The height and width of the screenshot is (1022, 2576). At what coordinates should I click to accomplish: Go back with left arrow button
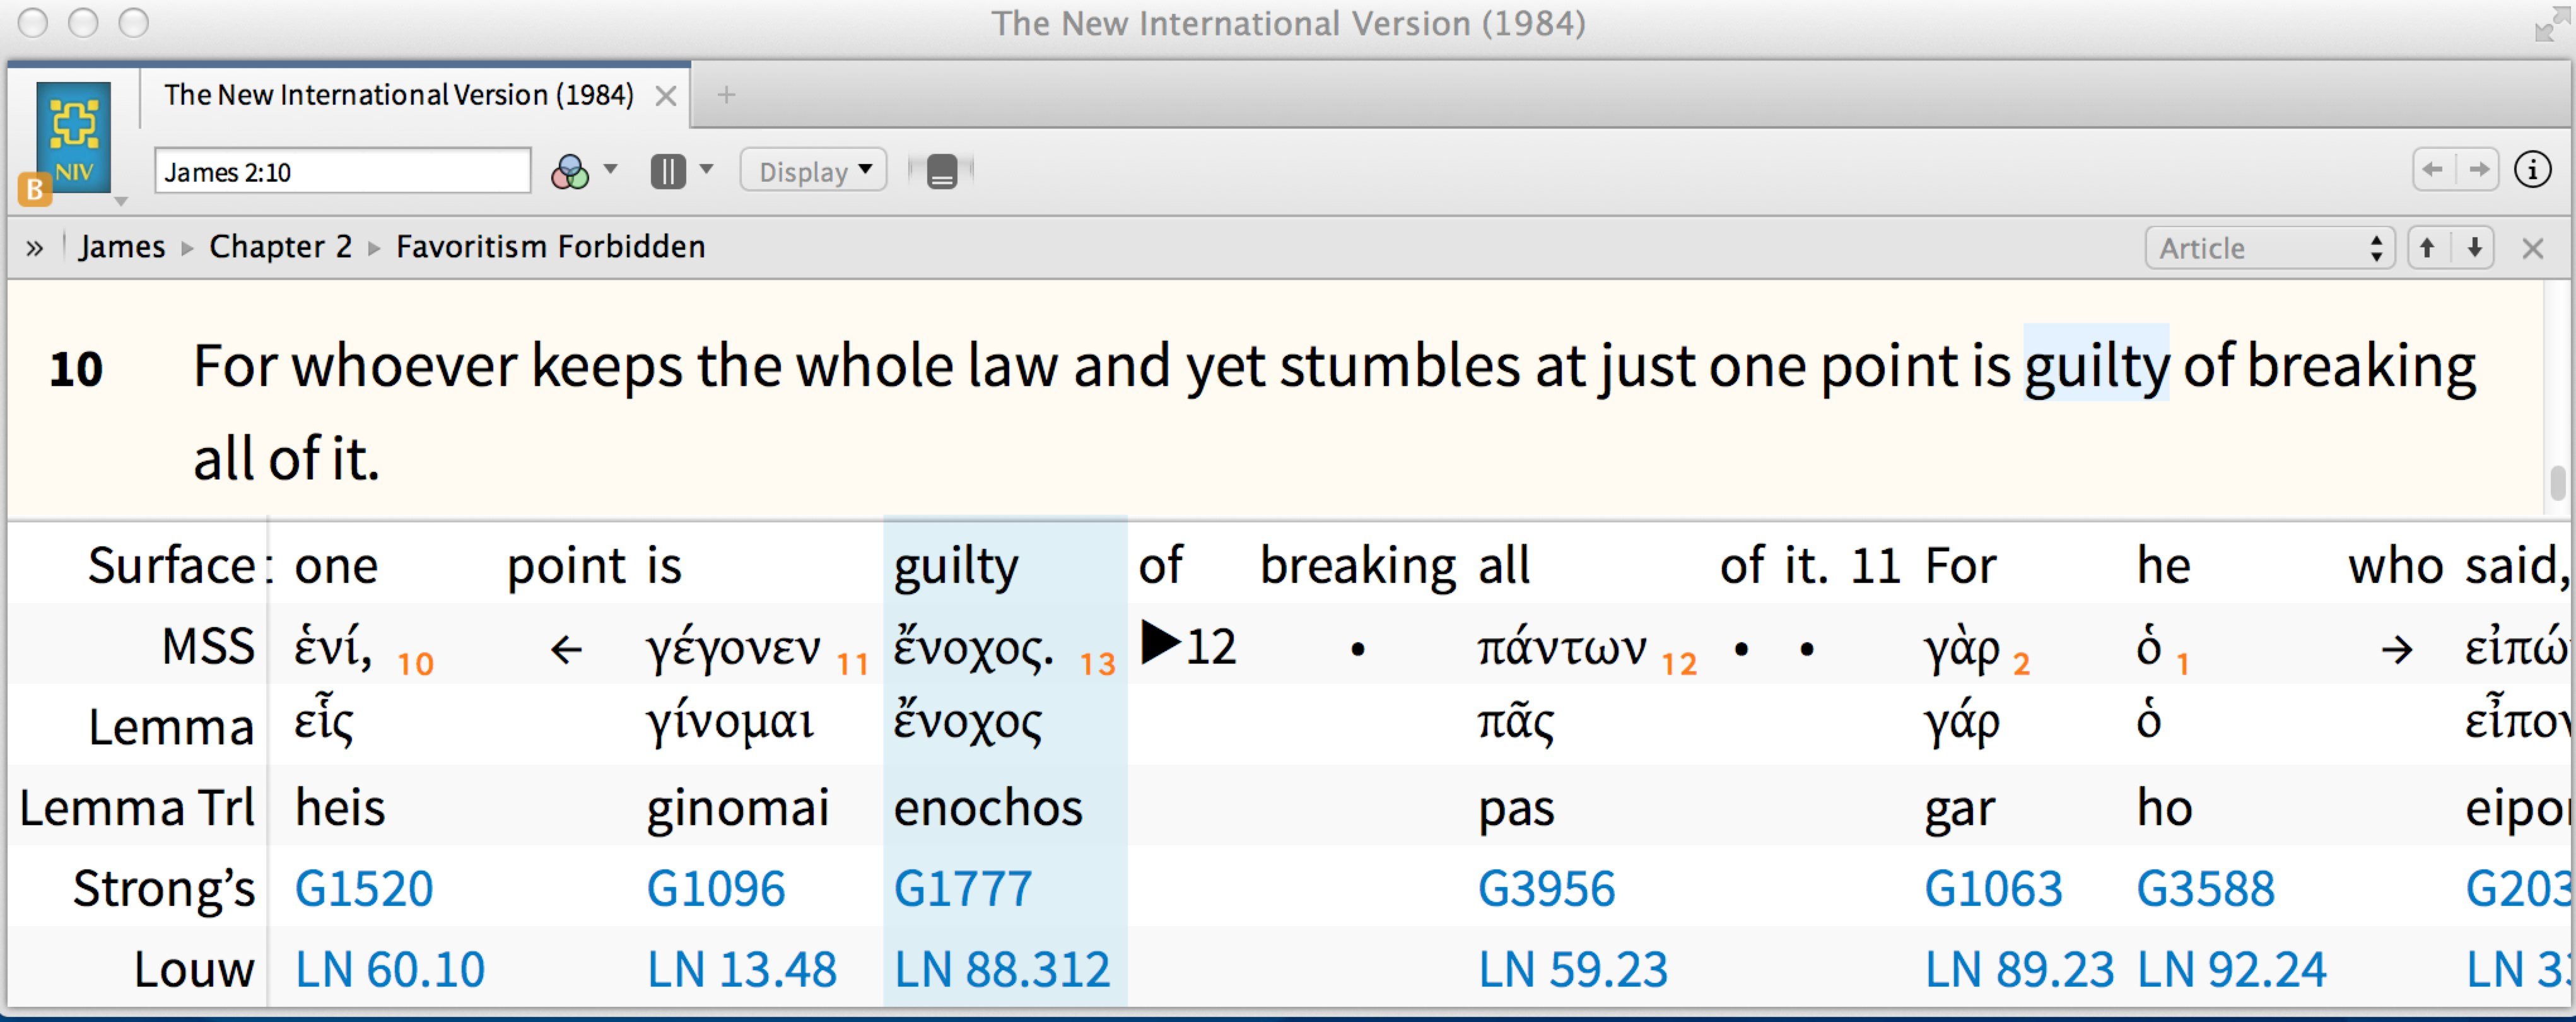pos(2434,170)
